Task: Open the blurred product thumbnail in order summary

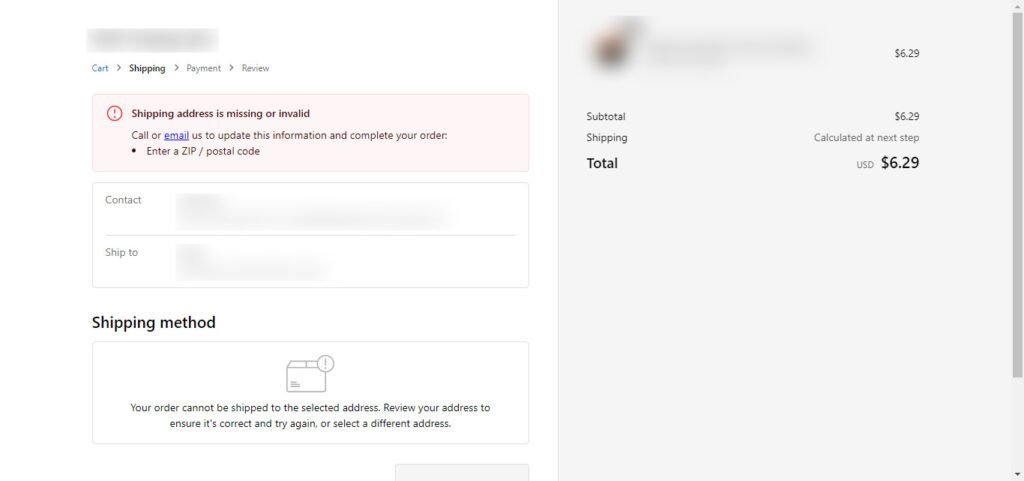Action: click(609, 48)
